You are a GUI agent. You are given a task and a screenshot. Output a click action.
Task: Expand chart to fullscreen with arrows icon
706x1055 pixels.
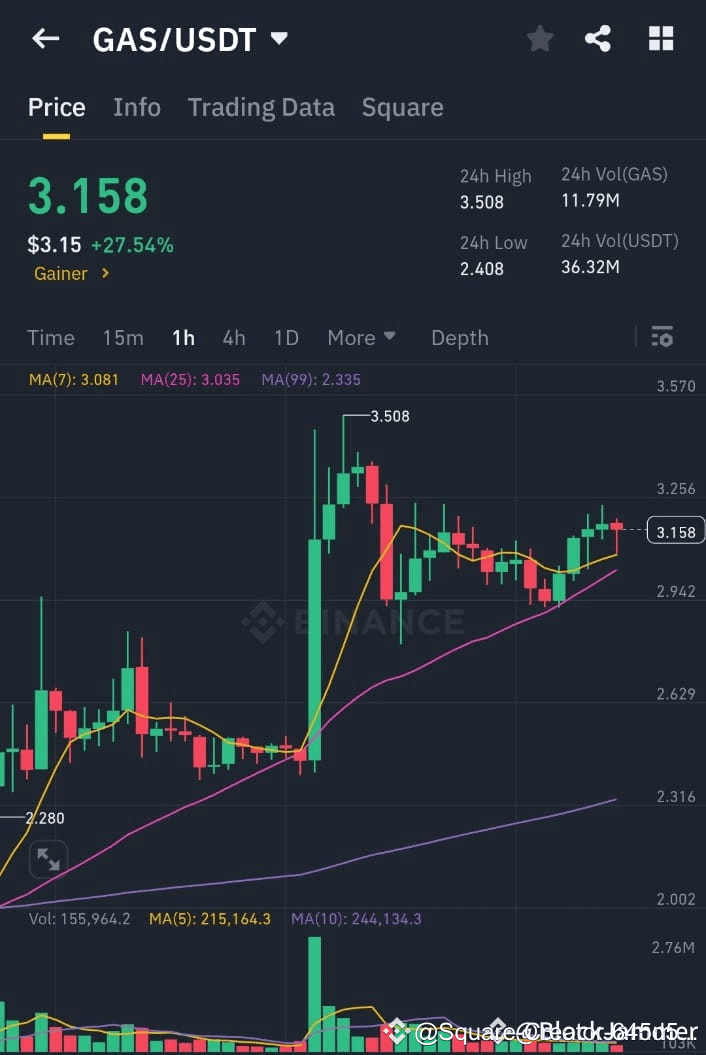[47, 859]
